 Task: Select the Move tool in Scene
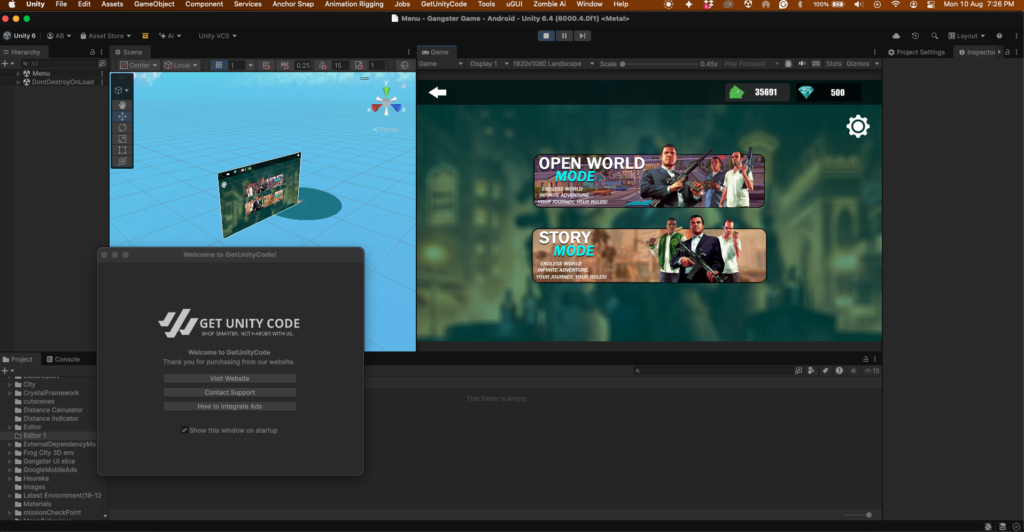[122, 116]
